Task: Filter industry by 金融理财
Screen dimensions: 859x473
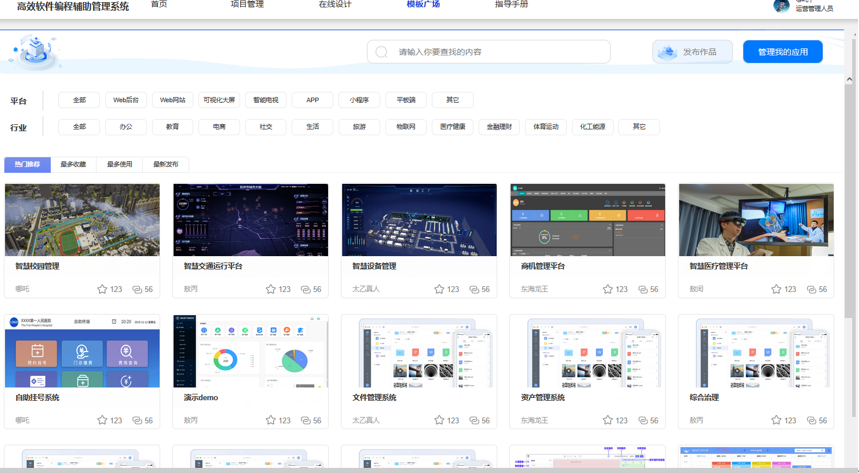Action: (499, 127)
